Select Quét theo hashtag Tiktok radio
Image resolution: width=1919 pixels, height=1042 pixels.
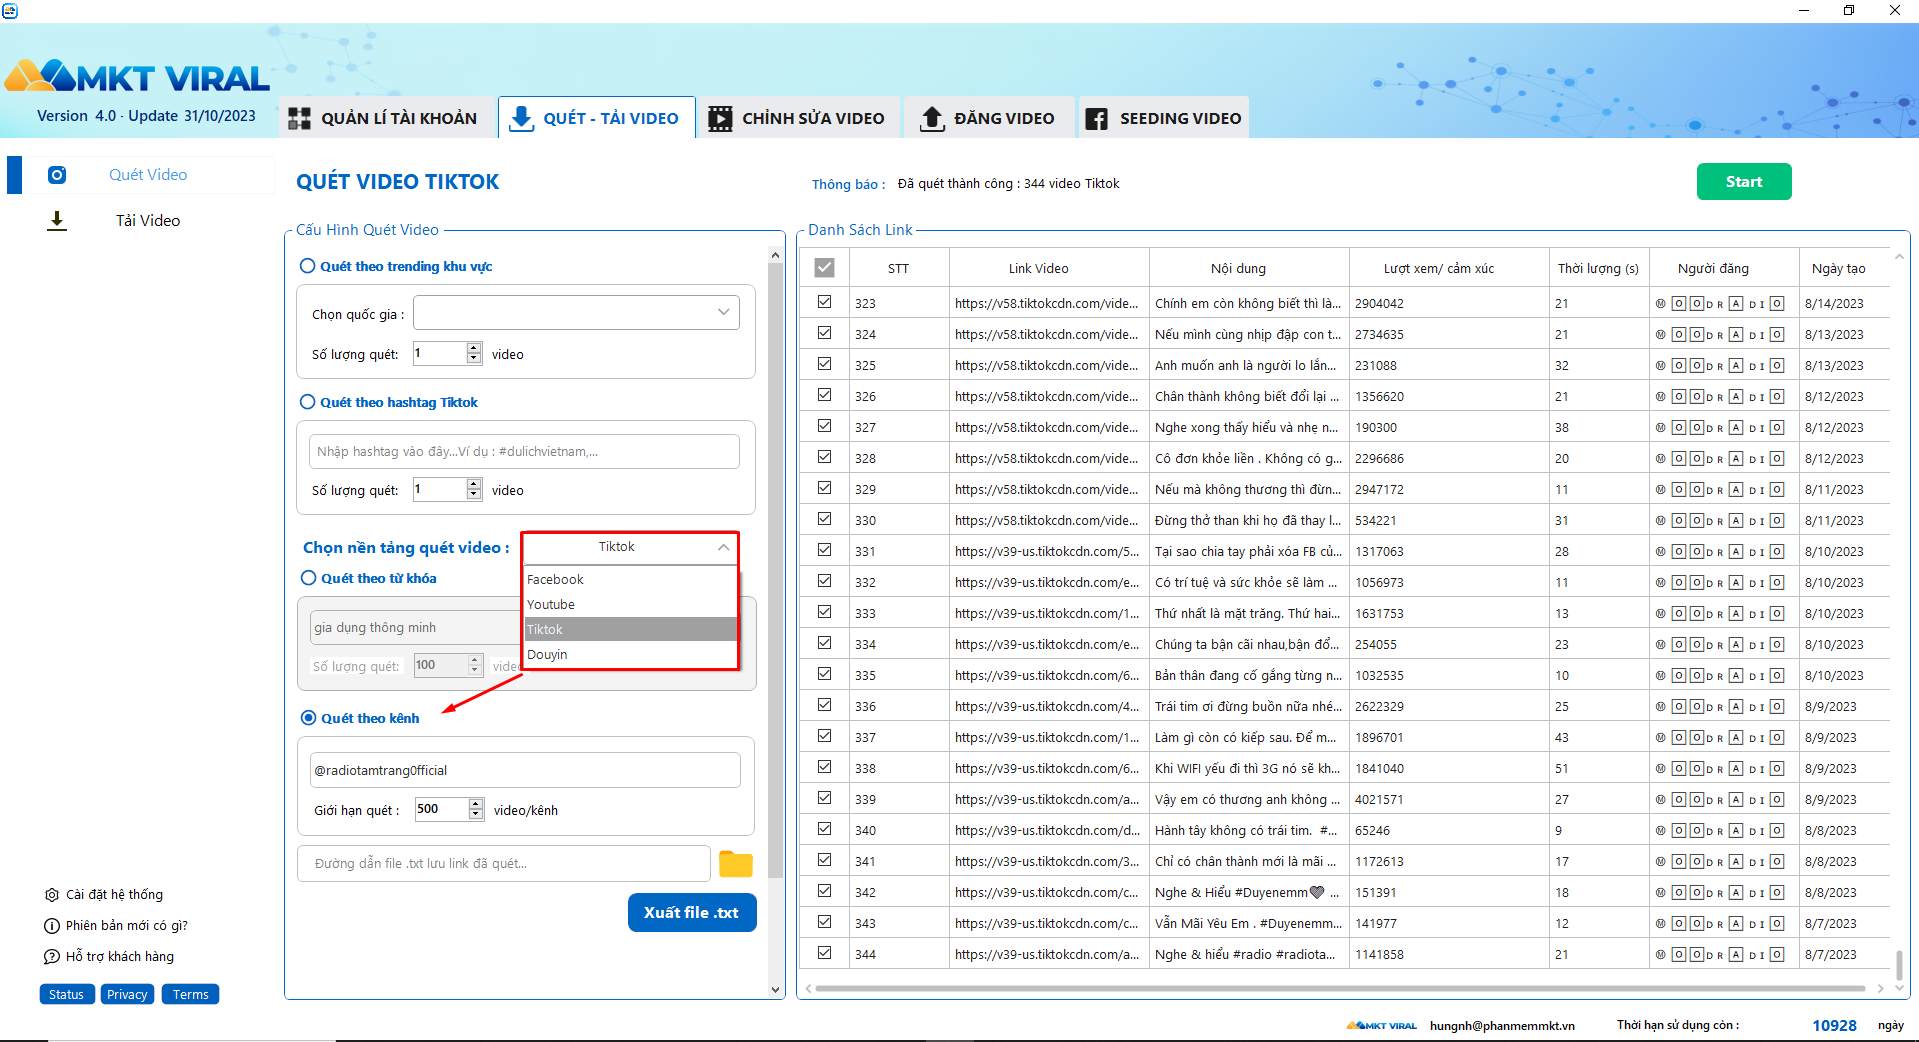coord(308,402)
